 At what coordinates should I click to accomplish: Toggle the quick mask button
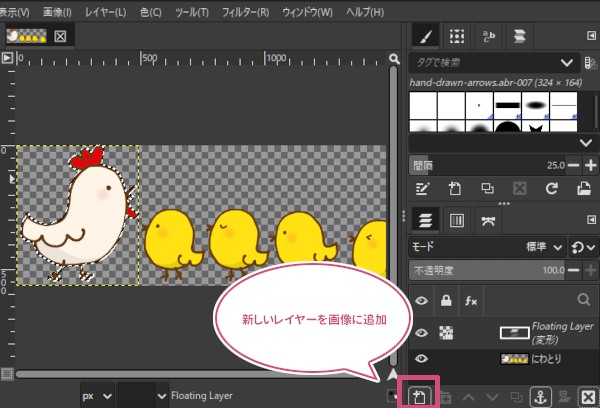7,374
